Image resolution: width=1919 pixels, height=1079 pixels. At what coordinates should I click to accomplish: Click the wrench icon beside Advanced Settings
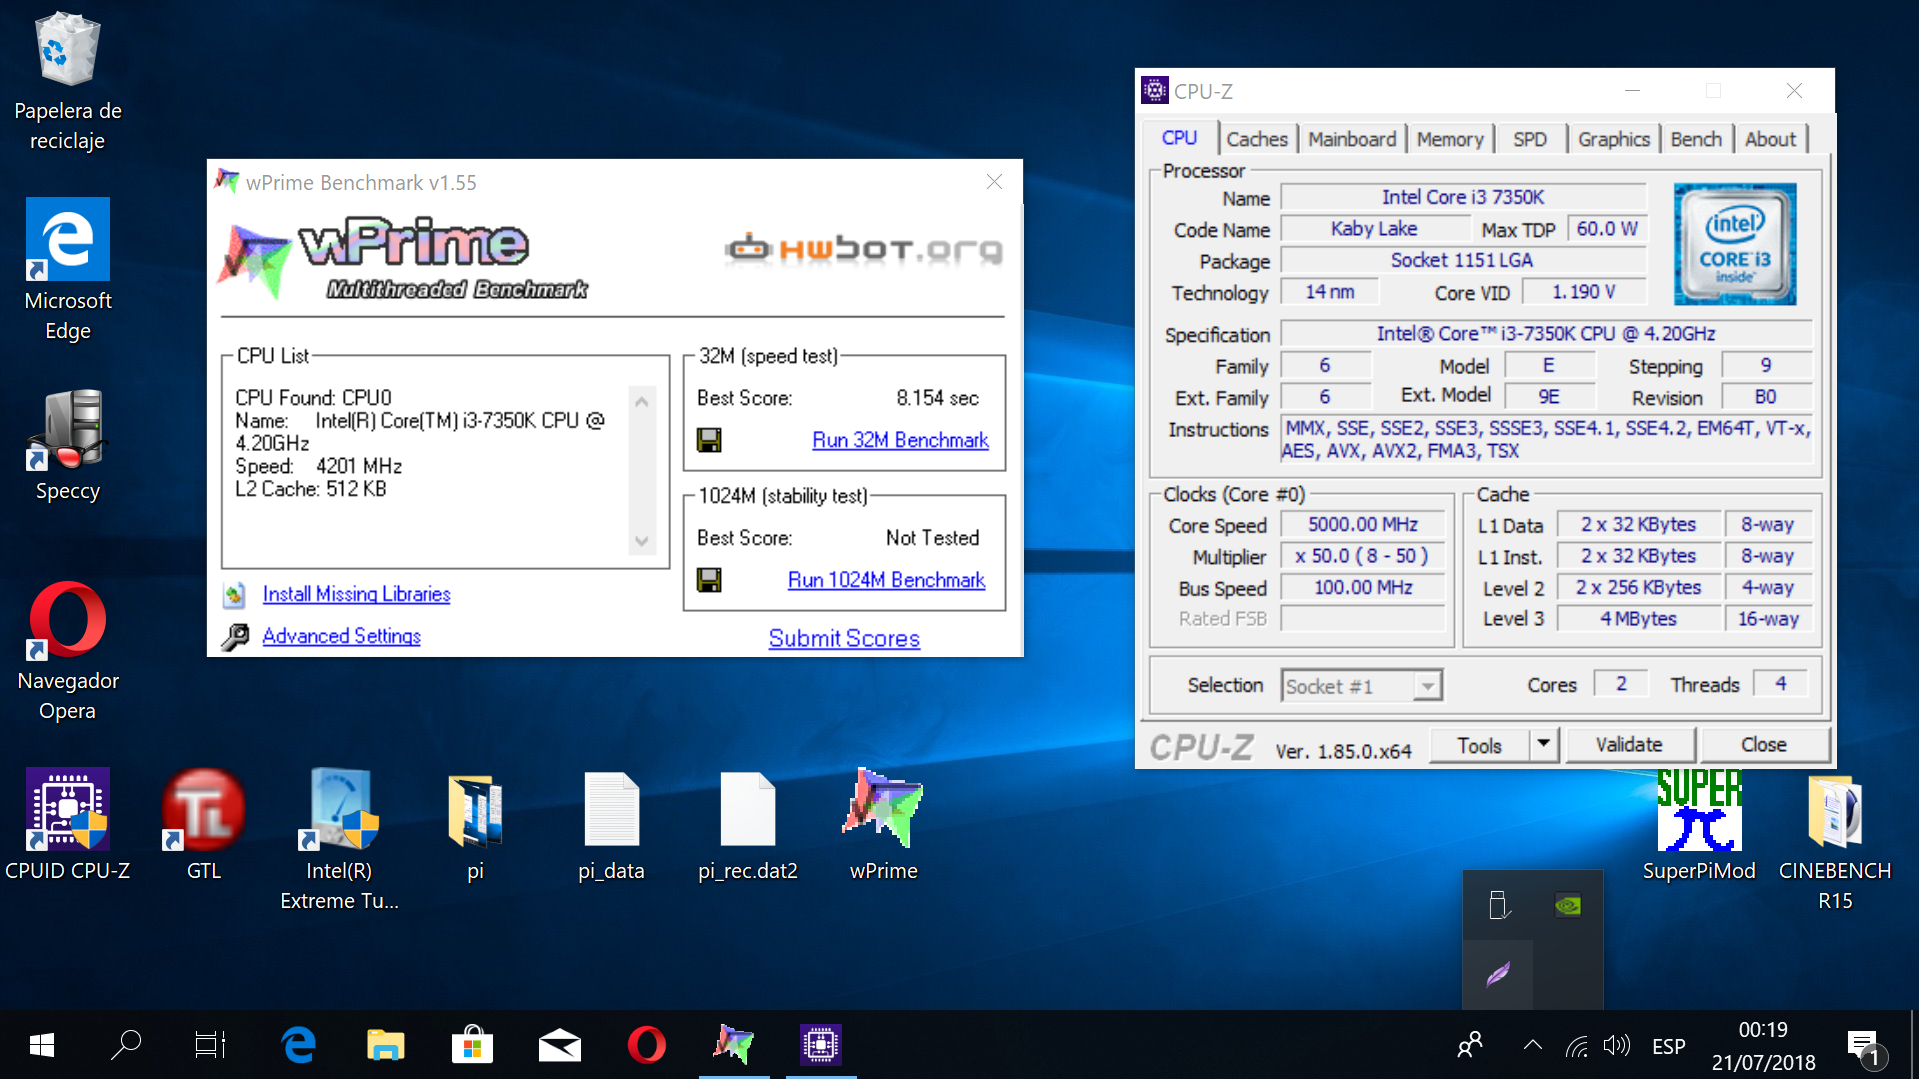(235, 637)
